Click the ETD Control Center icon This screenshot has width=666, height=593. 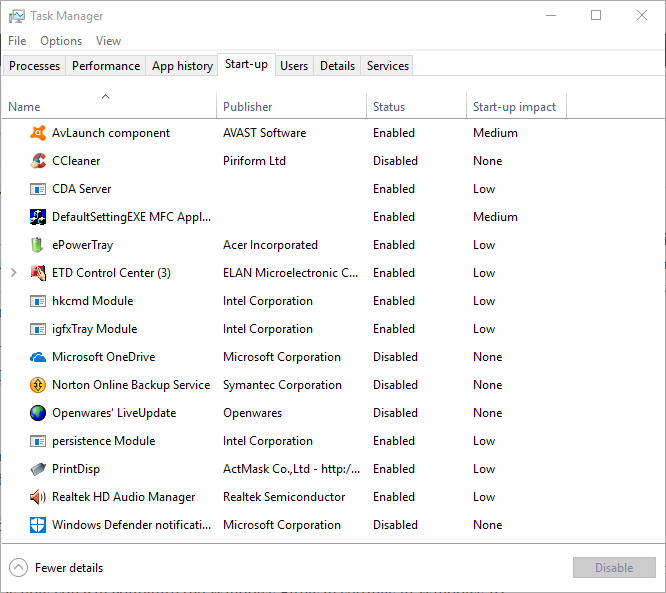tap(38, 273)
